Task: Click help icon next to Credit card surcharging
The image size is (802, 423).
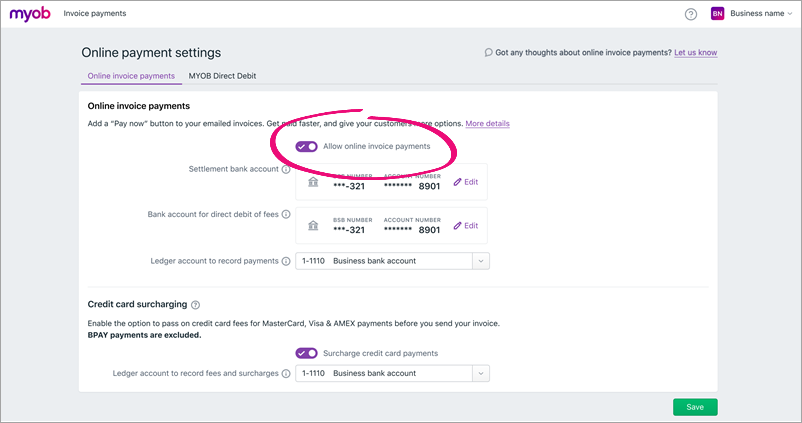Action: pos(195,305)
